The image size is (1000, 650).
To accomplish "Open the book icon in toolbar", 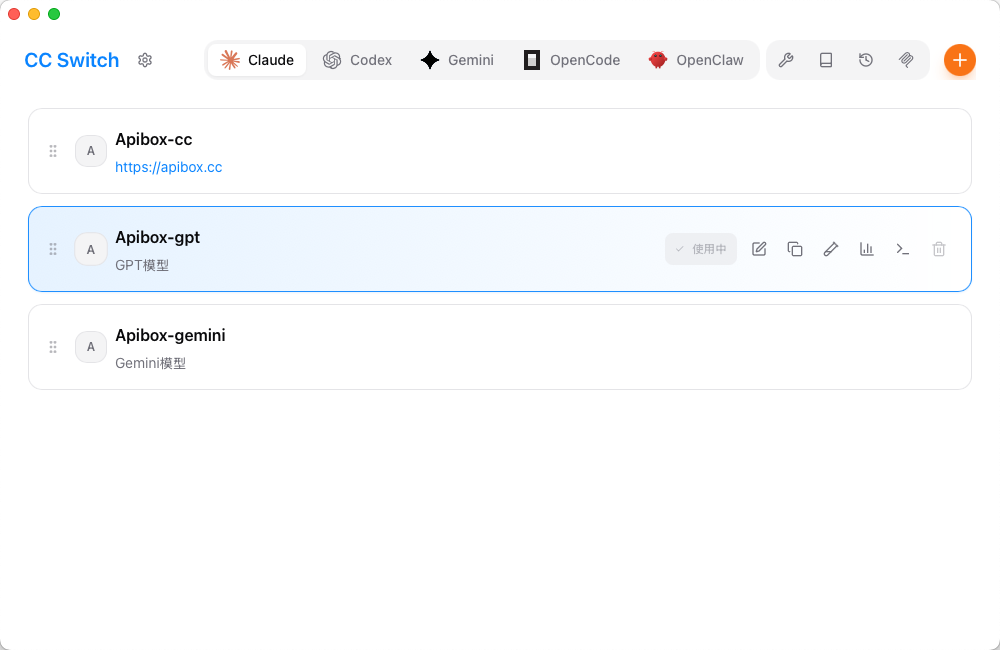I will point(826,60).
